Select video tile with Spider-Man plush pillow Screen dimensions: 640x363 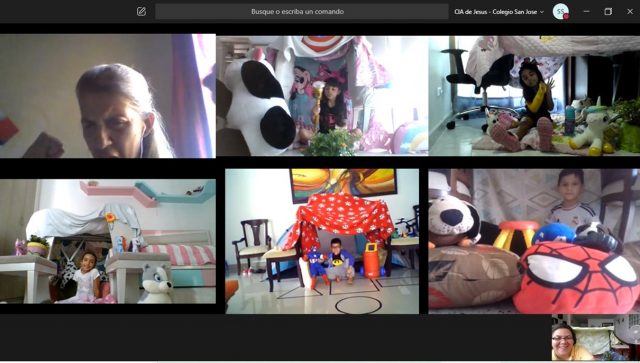pos(534,241)
